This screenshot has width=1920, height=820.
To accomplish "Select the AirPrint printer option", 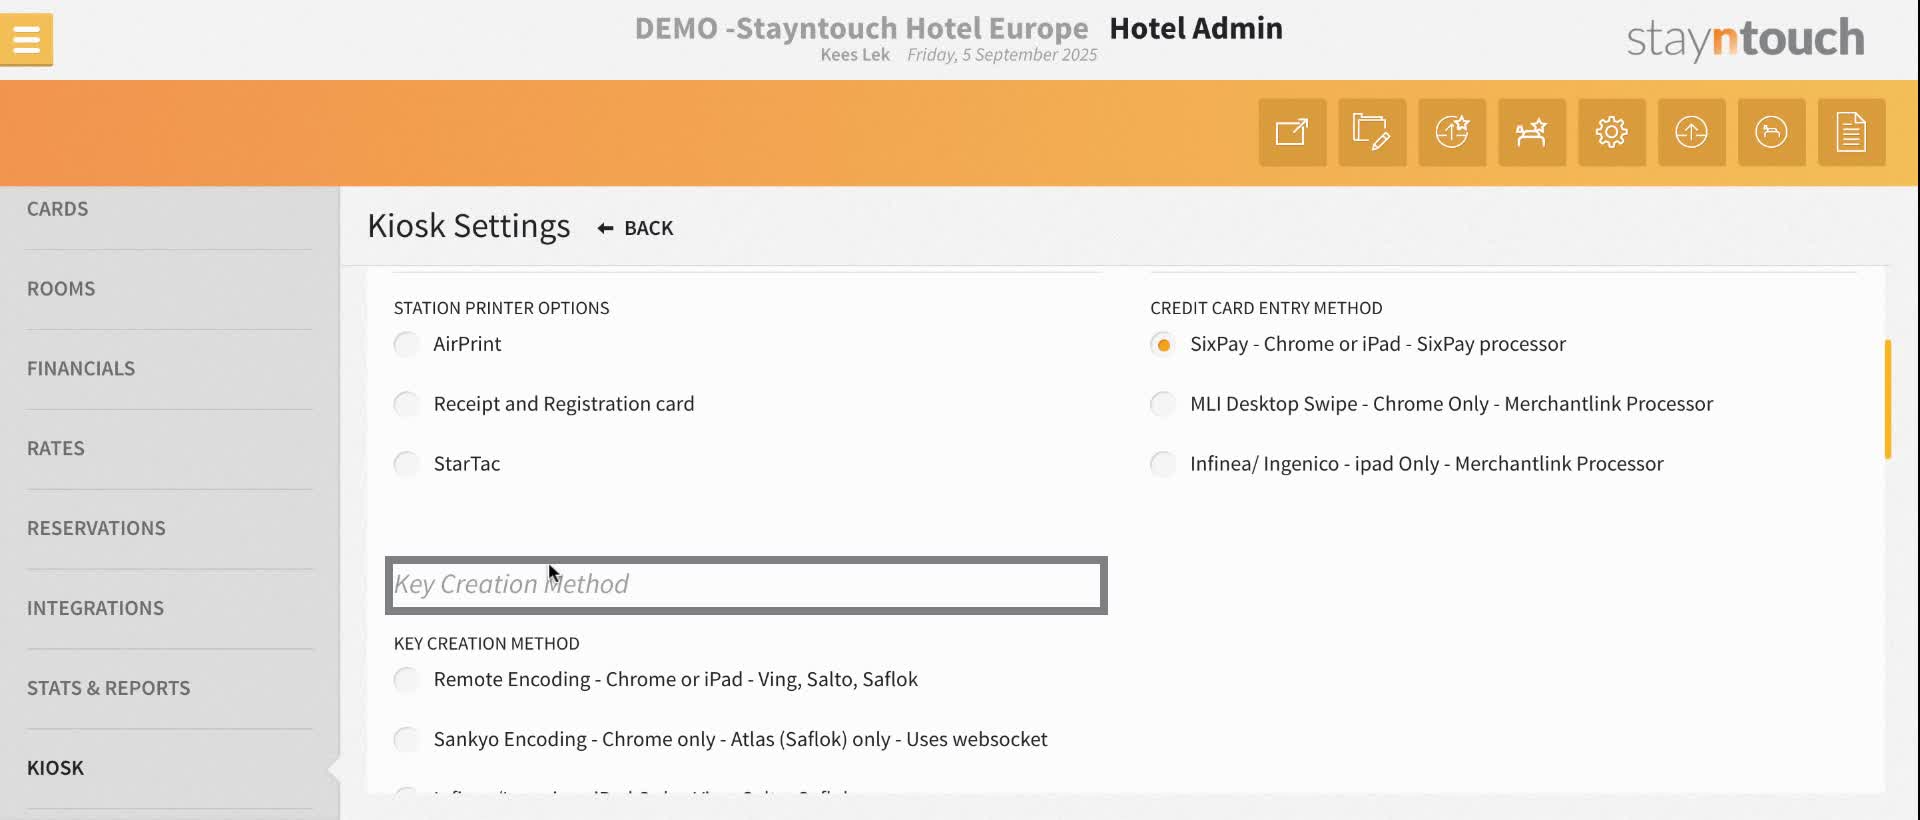I will (406, 344).
